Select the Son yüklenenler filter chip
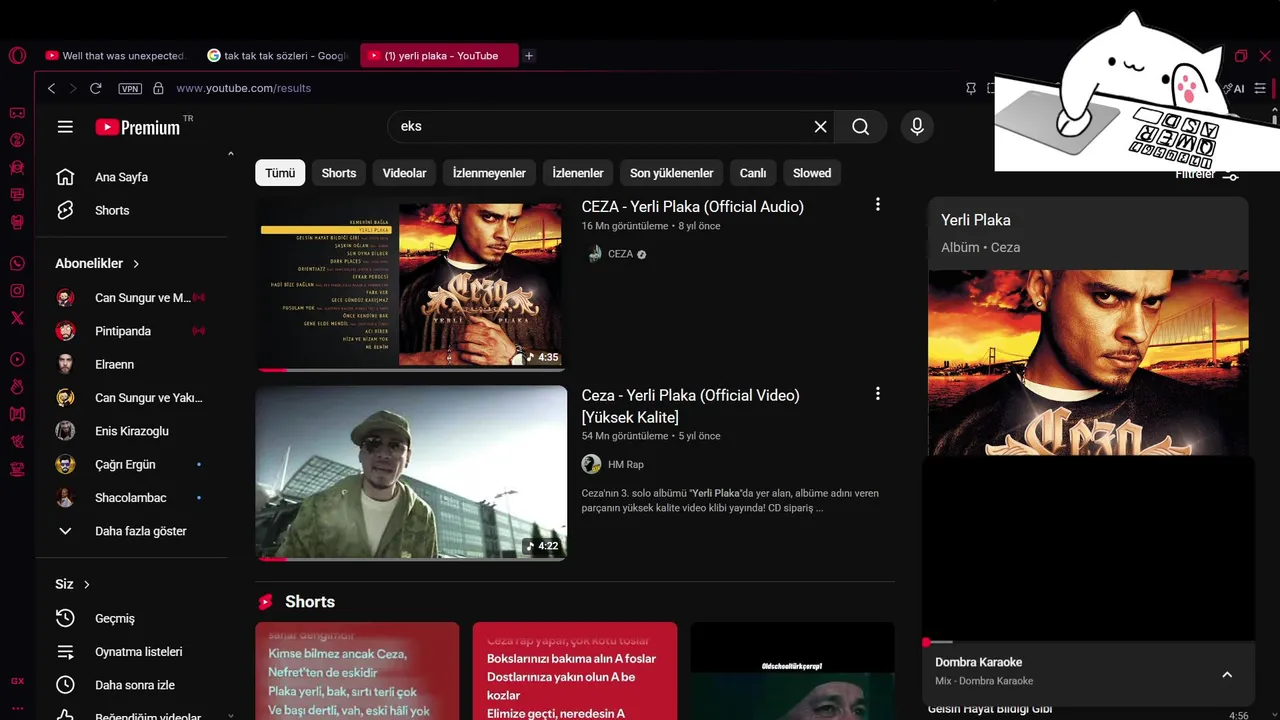The width and height of the screenshot is (1280, 720). [x=672, y=173]
